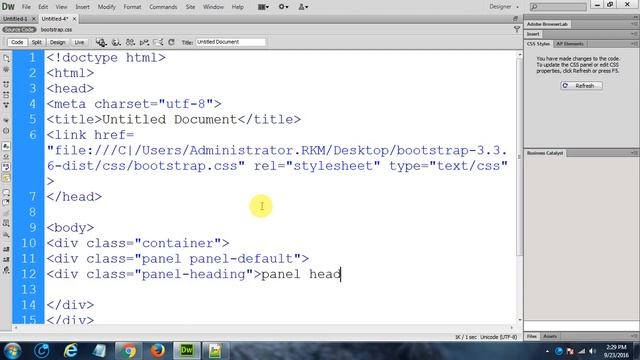
Task: Open the Open Documents list icon
Action: (6, 58)
